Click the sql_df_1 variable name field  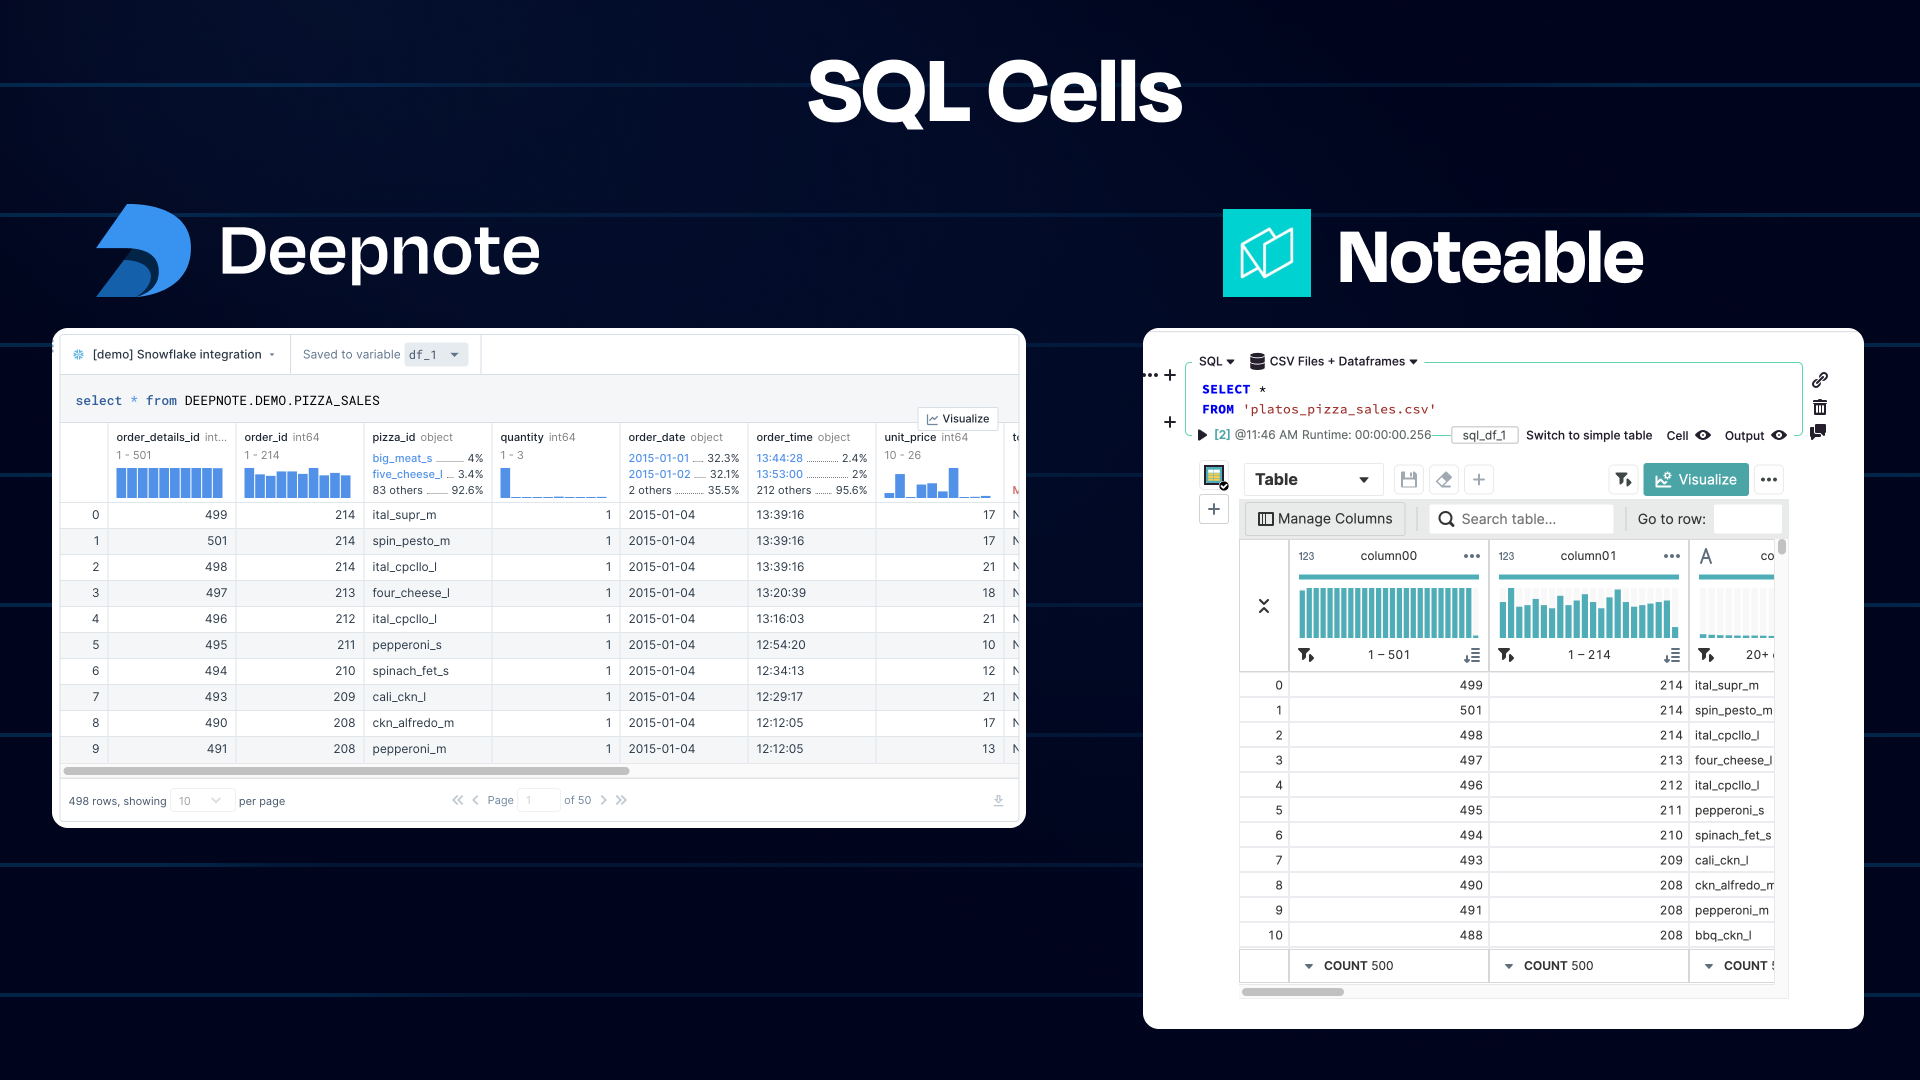click(1484, 435)
